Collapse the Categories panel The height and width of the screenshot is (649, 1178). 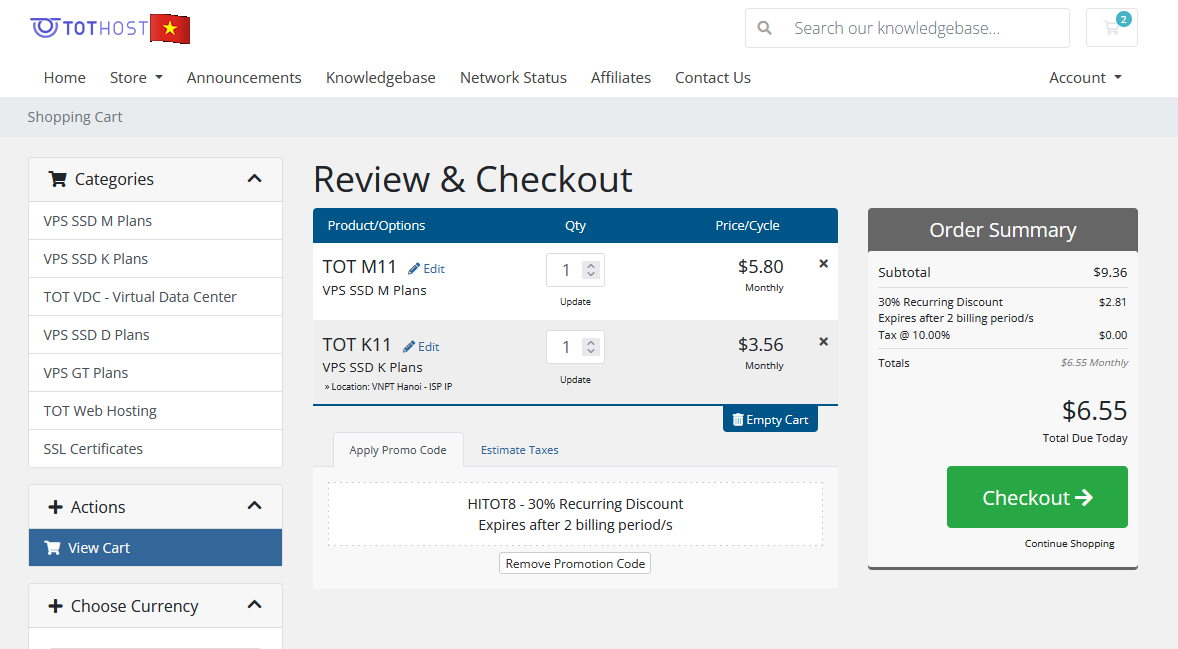[x=254, y=179]
